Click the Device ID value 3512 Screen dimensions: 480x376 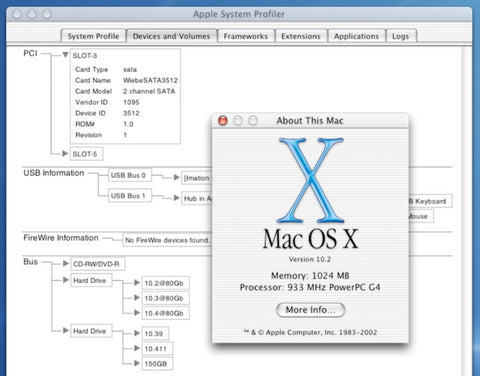pos(131,113)
